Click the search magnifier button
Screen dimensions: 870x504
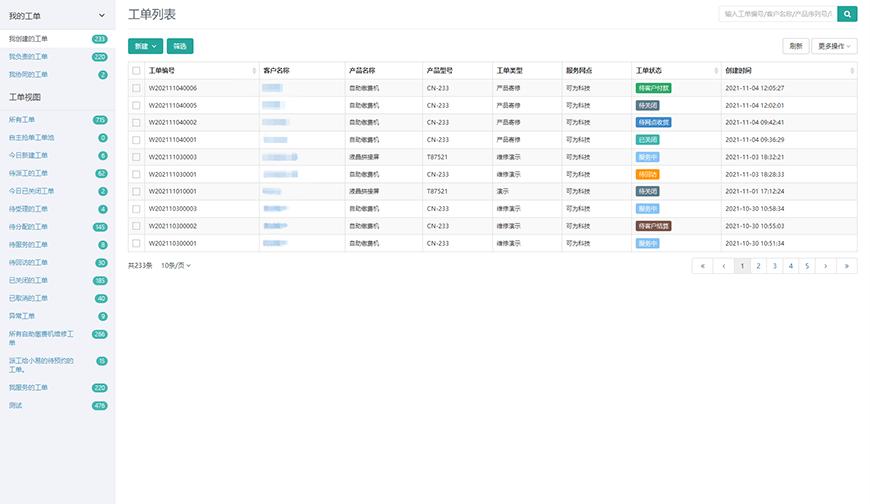click(x=847, y=14)
